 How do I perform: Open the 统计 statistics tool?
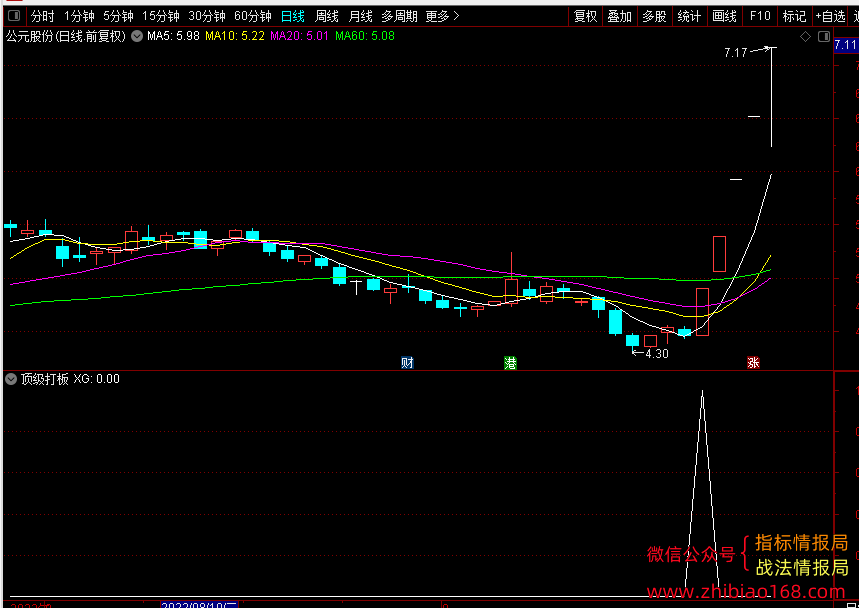689,16
